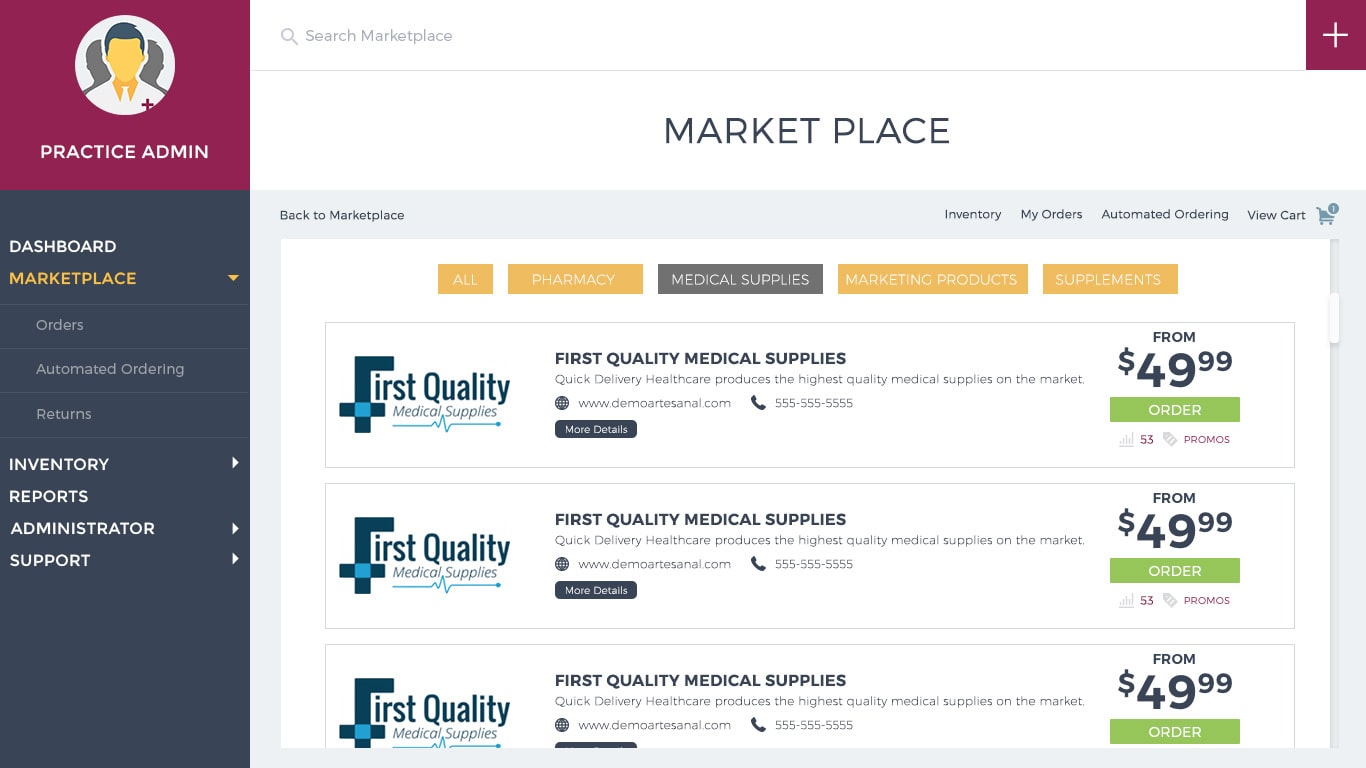Click phone icon in first supplier listing
Screen dimensions: 1366x768
758,403
